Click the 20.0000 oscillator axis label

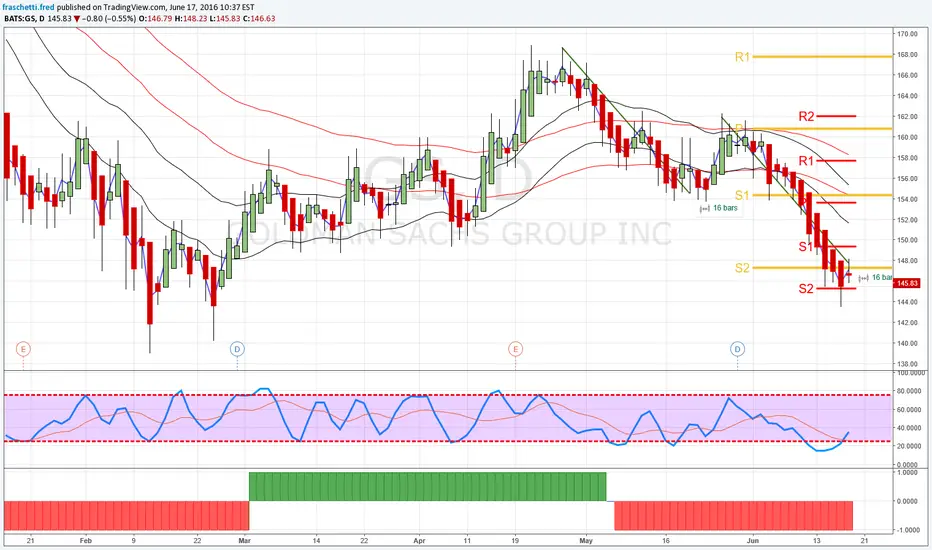click(909, 446)
